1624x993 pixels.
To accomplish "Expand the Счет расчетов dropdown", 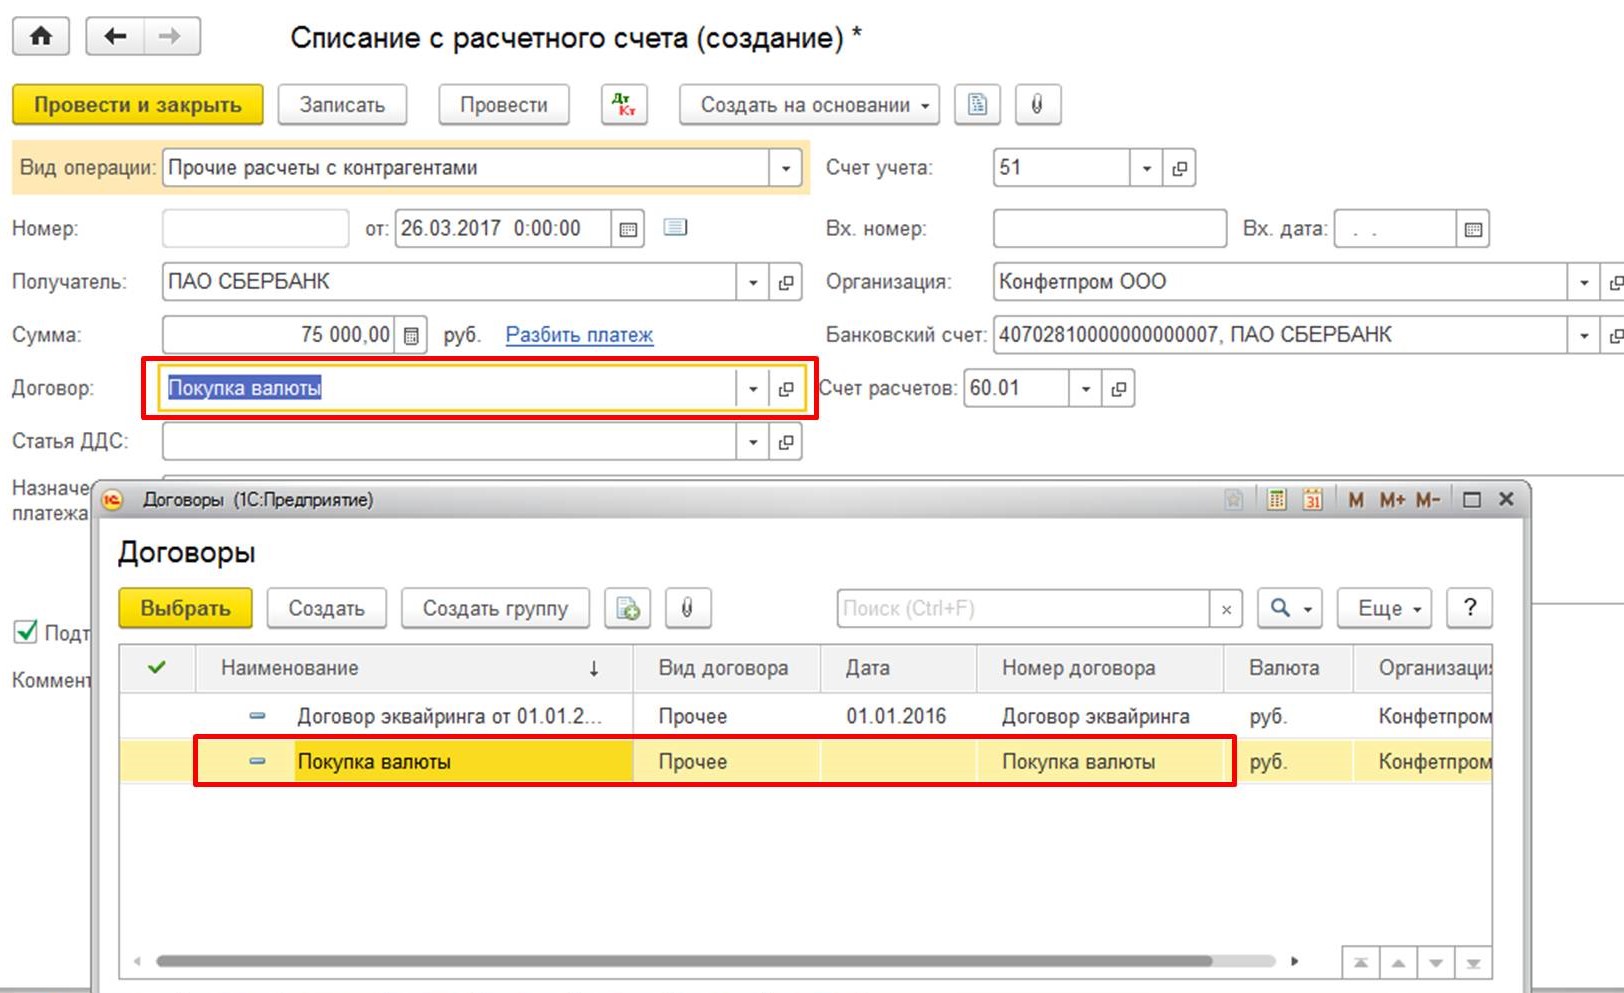I will tap(1085, 389).
